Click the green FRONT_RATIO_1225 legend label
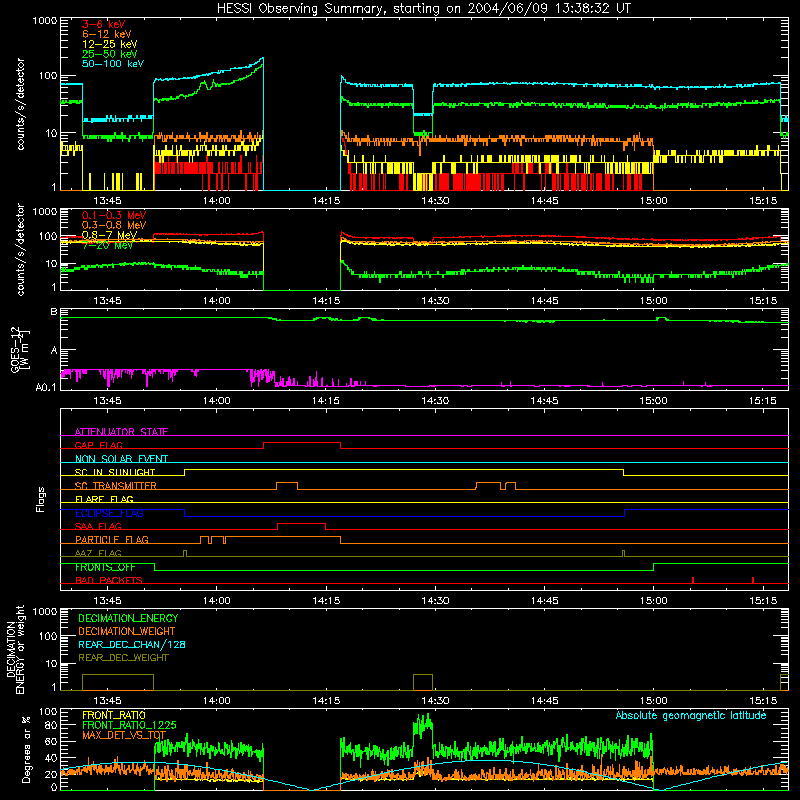The width and height of the screenshot is (800, 800). pyautogui.click(x=129, y=725)
